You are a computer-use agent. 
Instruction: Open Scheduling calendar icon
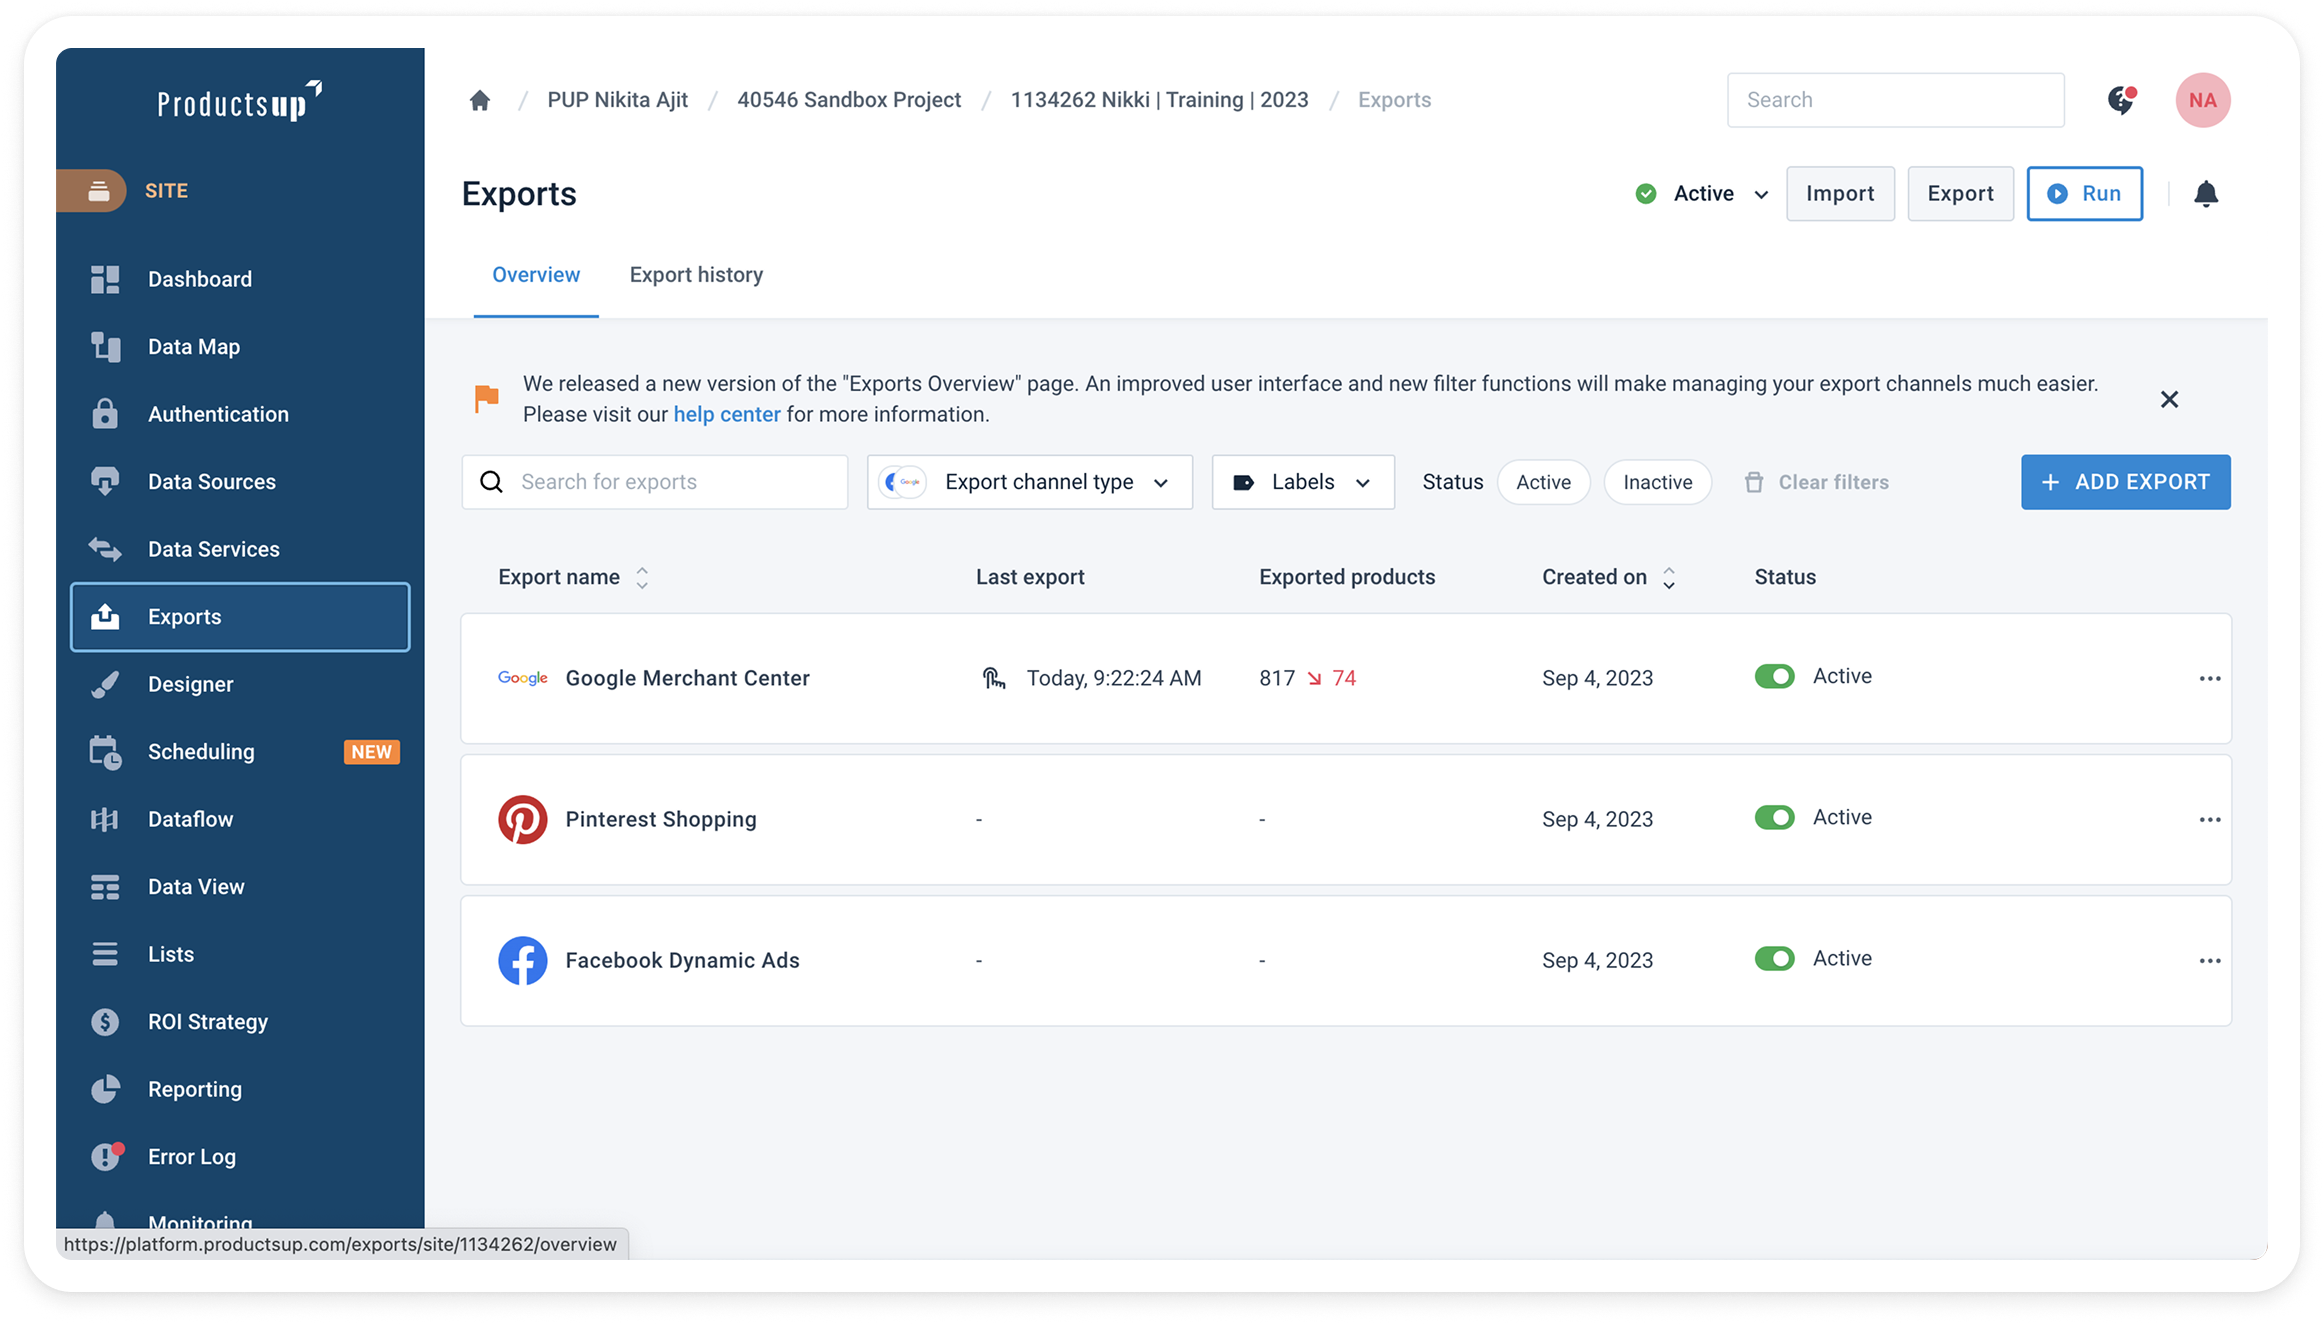coord(105,752)
